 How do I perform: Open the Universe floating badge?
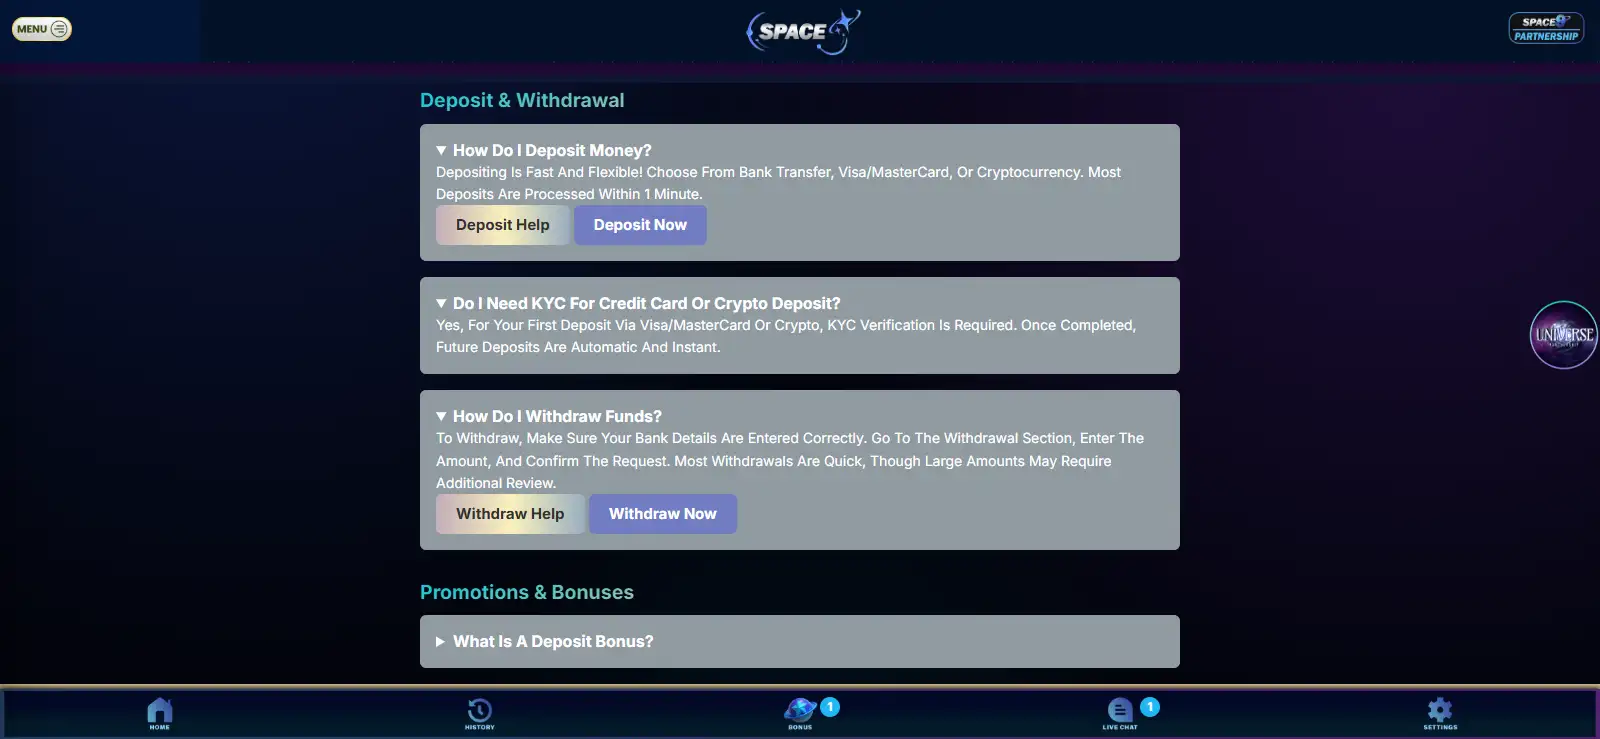tap(1564, 335)
